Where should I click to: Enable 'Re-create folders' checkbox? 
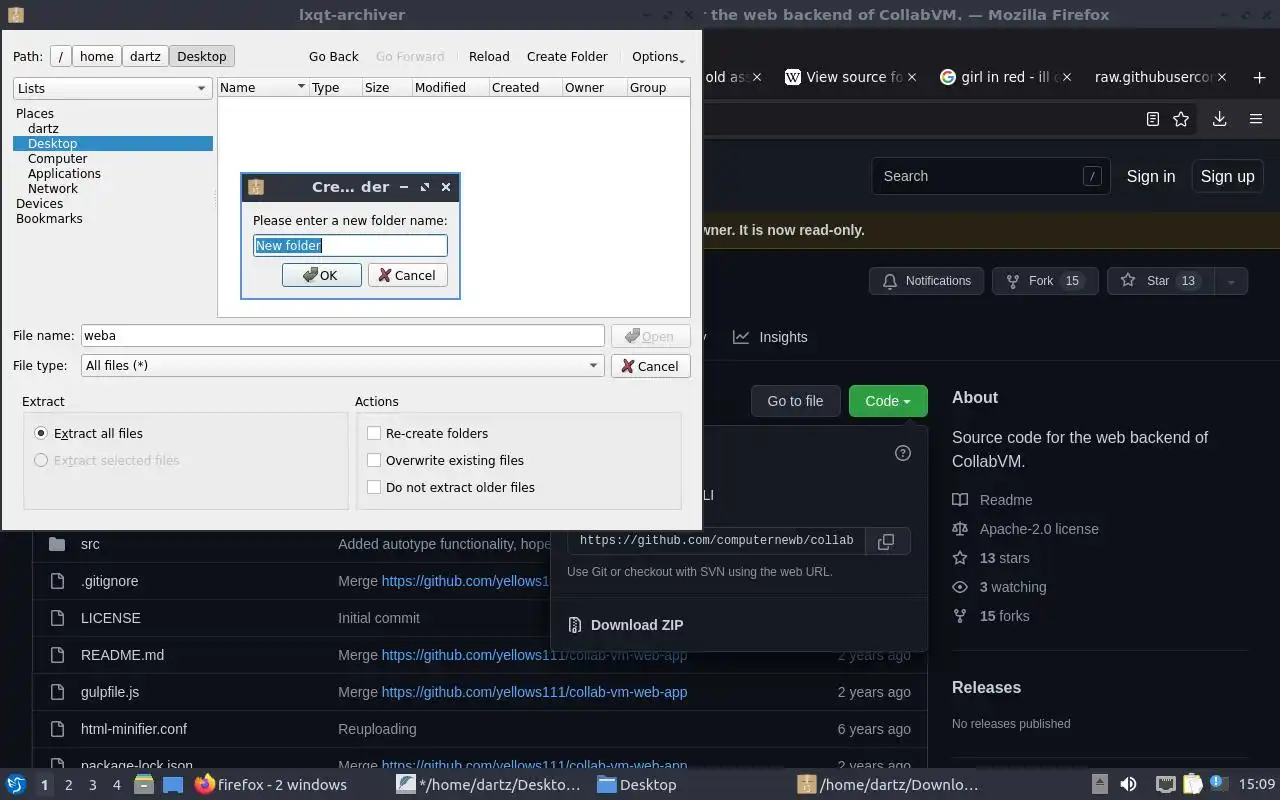pyautogui.click(x=374, y=433)
